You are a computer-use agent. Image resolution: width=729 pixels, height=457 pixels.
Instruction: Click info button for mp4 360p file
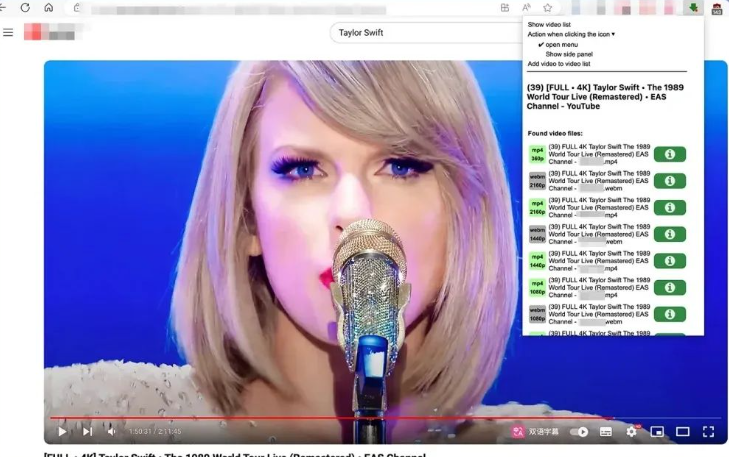(x=670, y=154)
